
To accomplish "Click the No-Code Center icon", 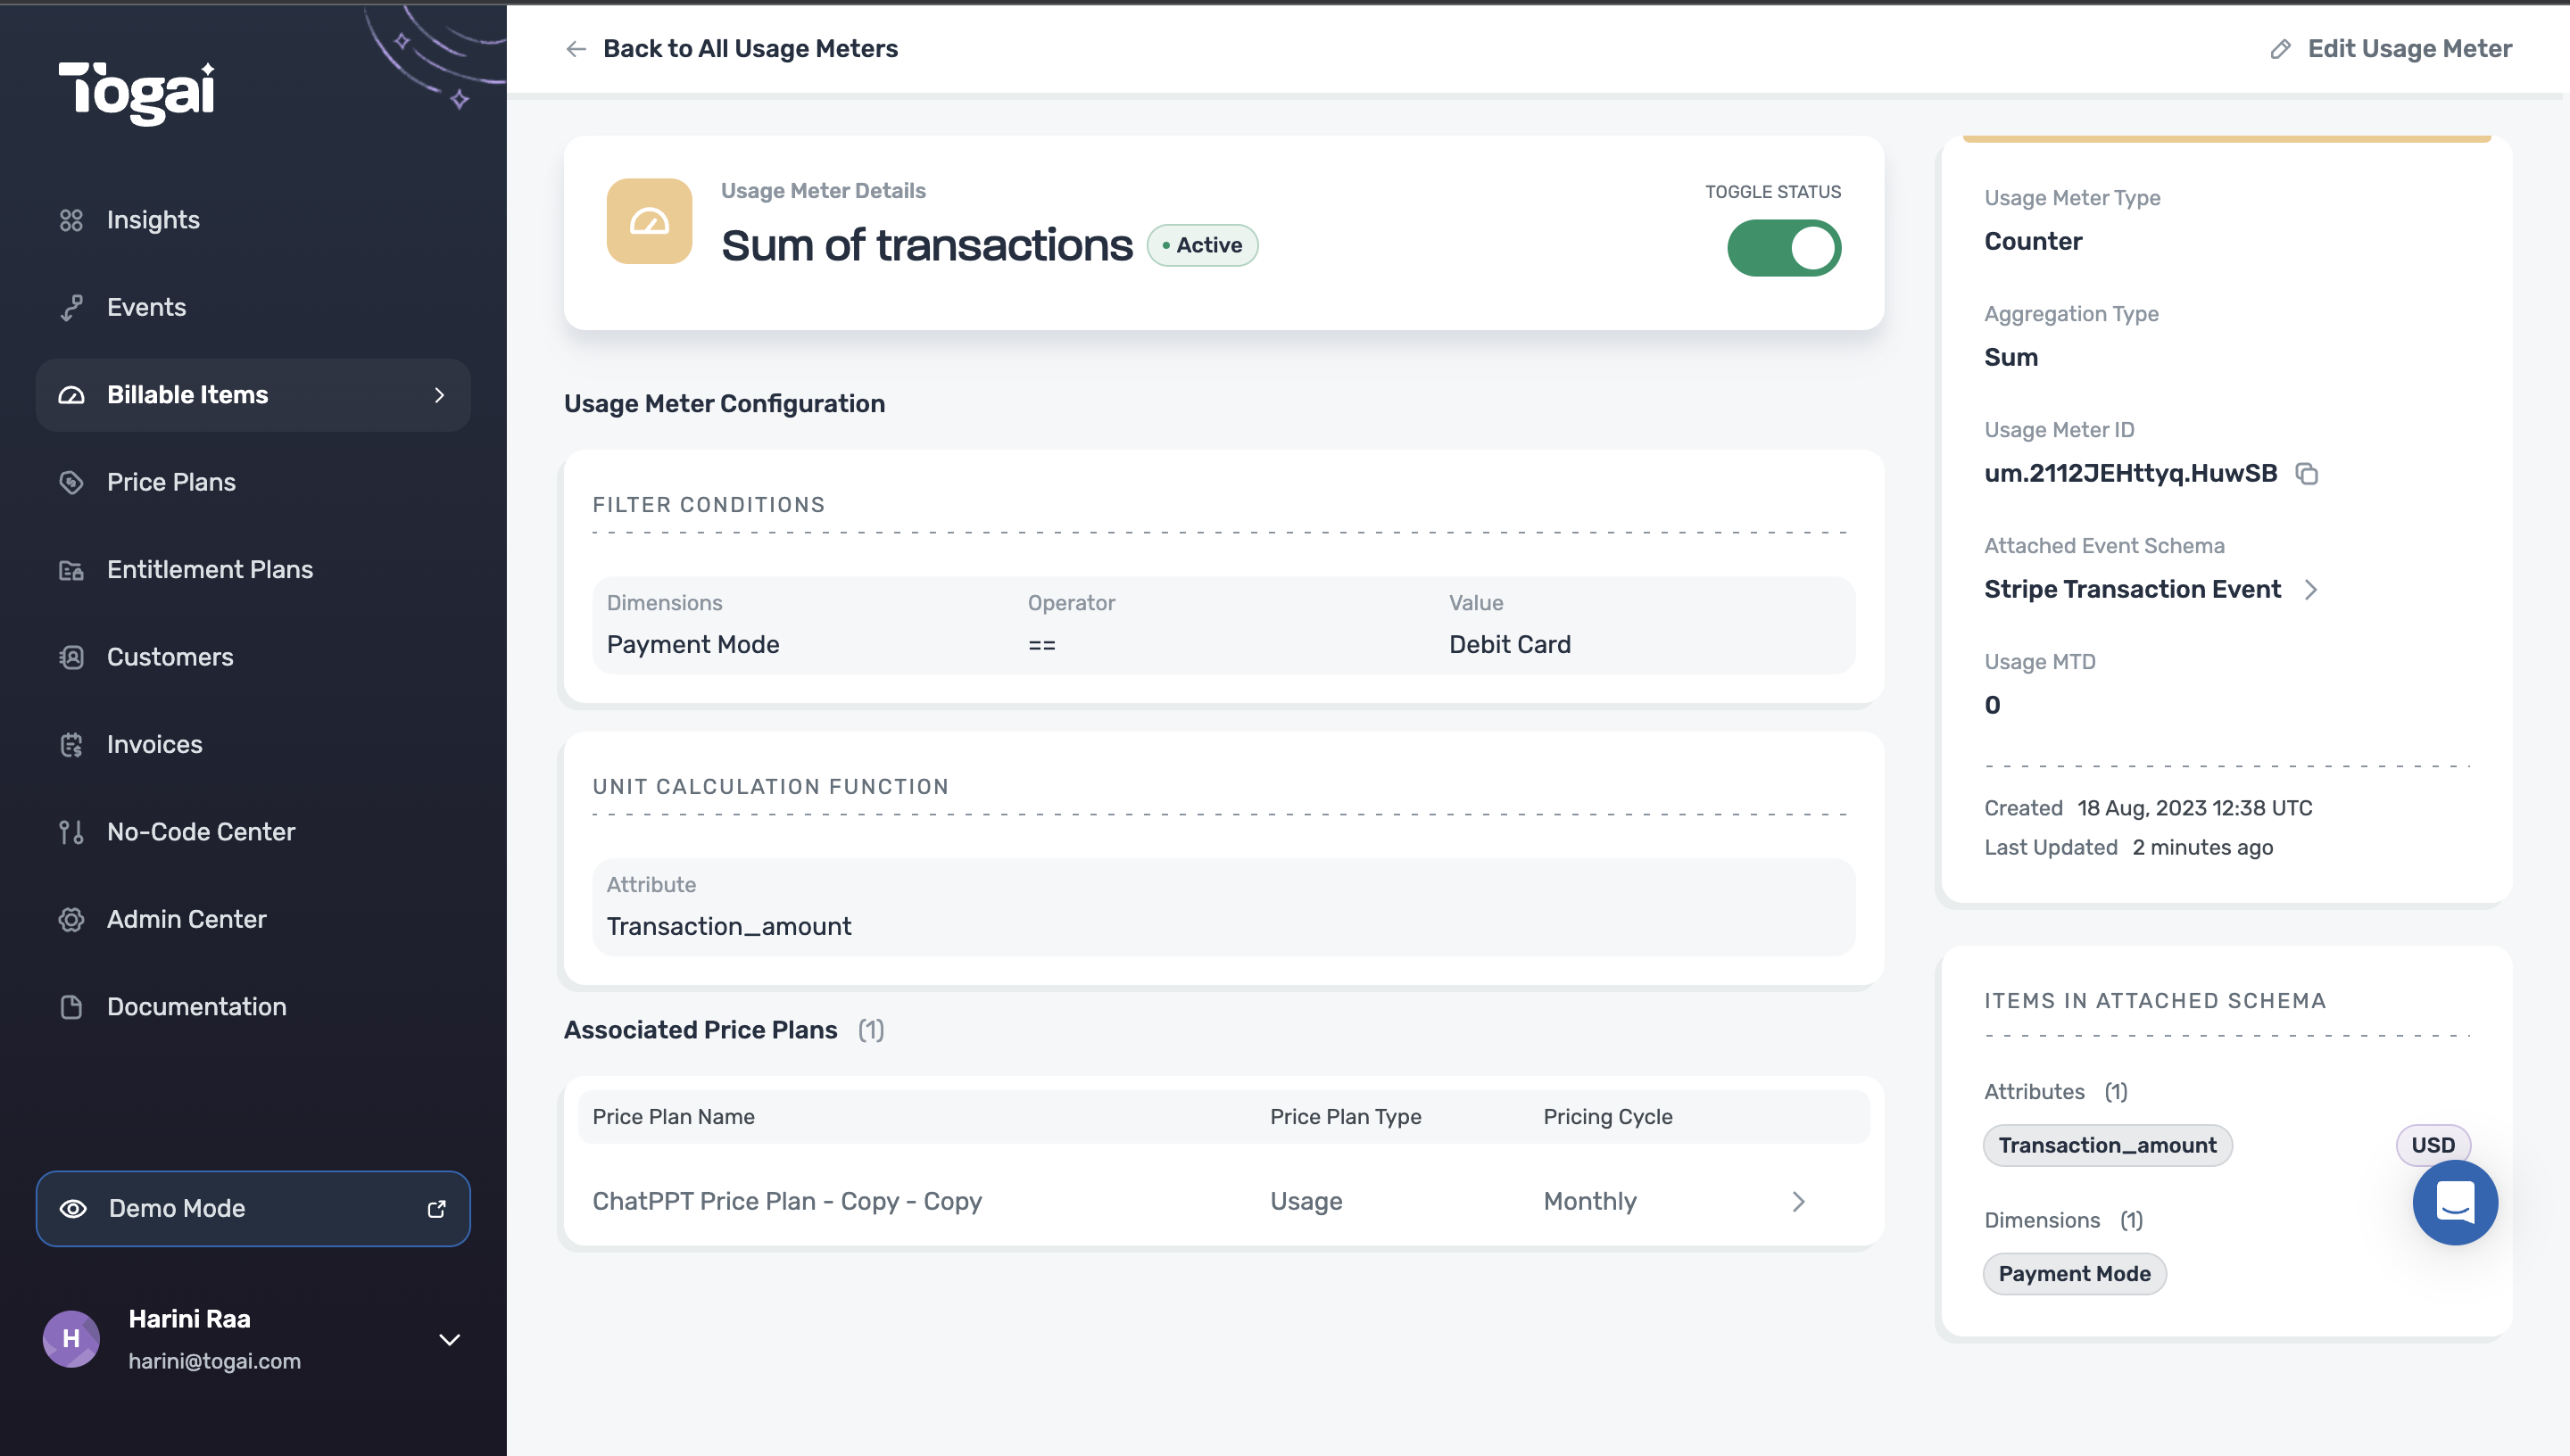I will point(71,832).
